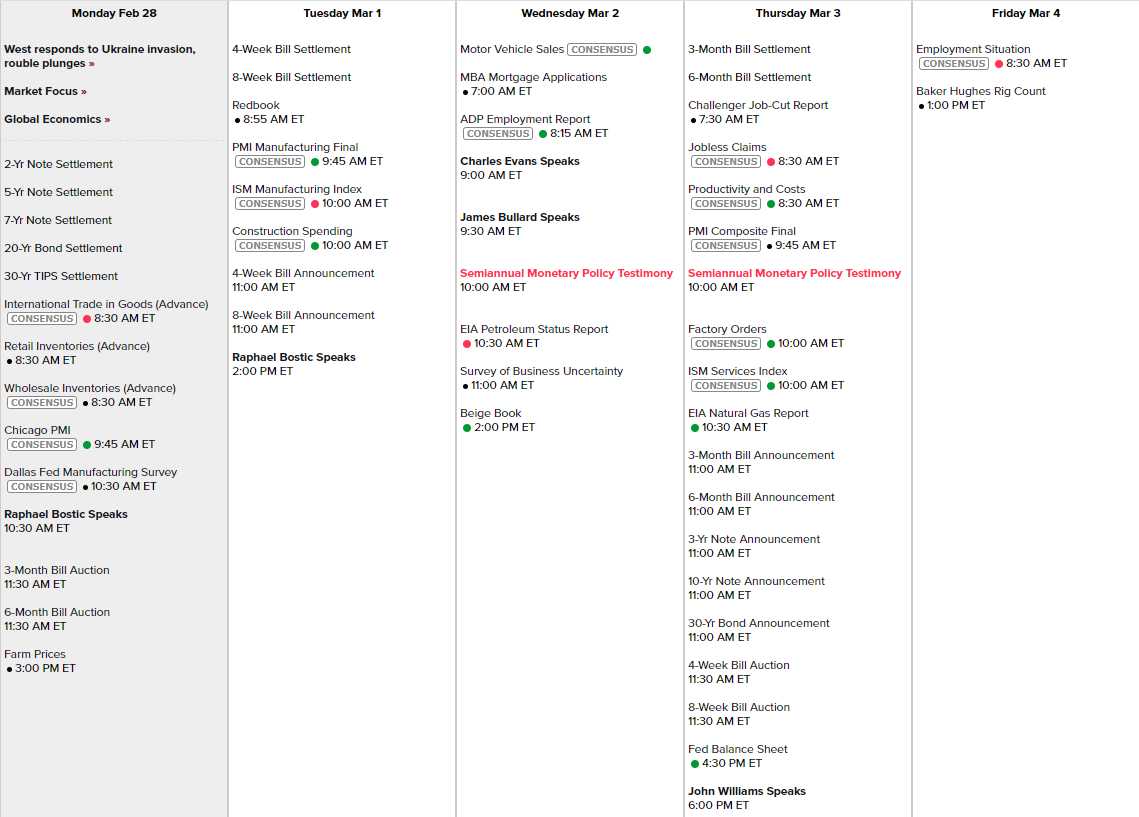Image resolution: width=1139 pixels, height=817 pixels.
Task: Open Dallas Fed Manufacturing Survey entry
Action: (90, 472)
